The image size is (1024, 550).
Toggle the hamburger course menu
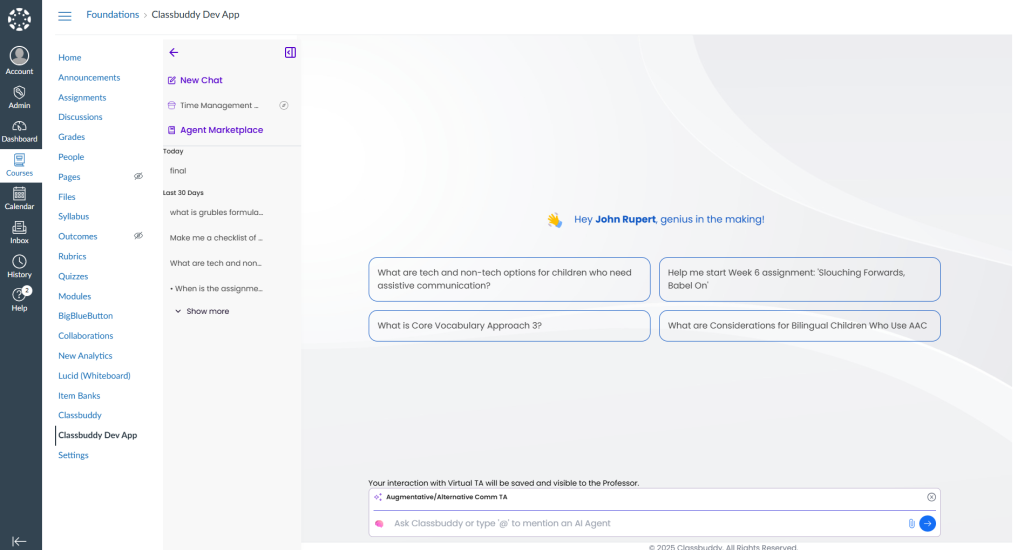click(65, 15)
